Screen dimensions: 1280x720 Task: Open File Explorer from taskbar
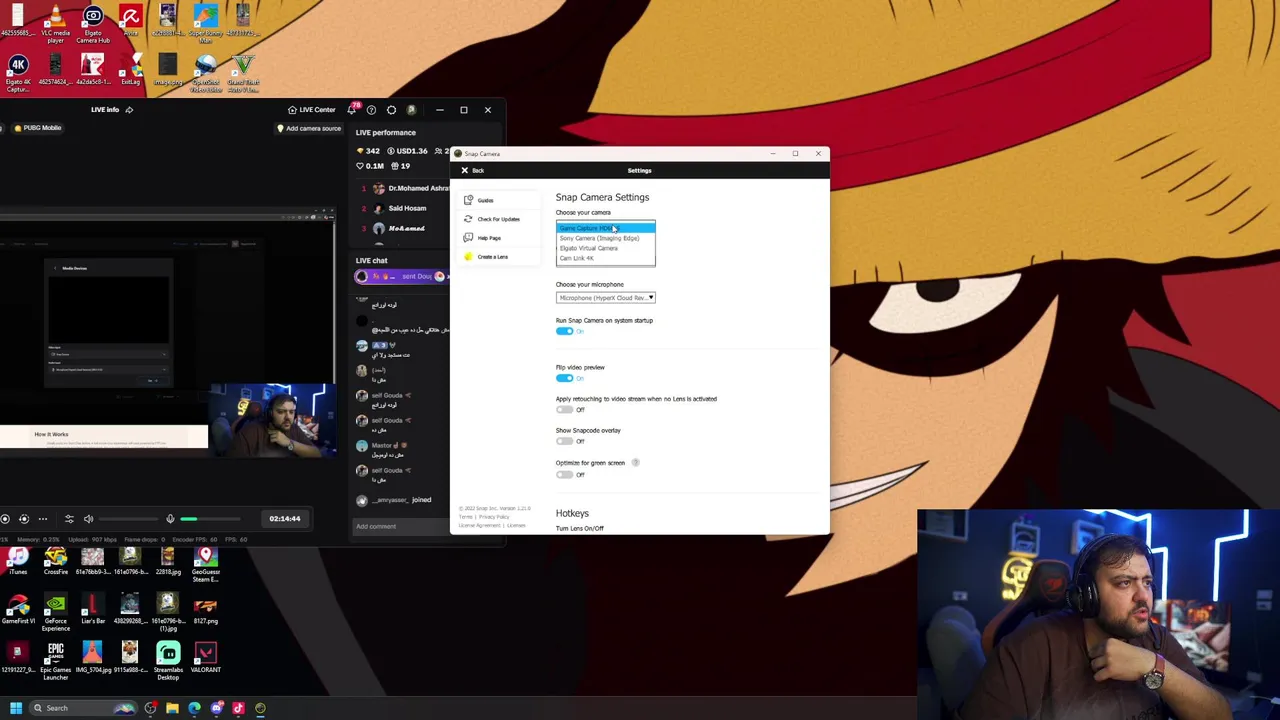[172, 708]
